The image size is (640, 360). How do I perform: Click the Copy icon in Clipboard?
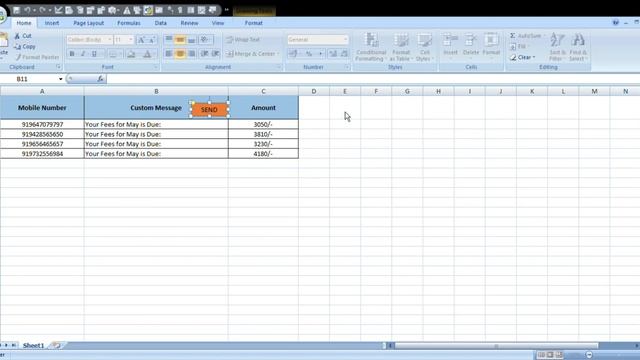pos(18,47)
